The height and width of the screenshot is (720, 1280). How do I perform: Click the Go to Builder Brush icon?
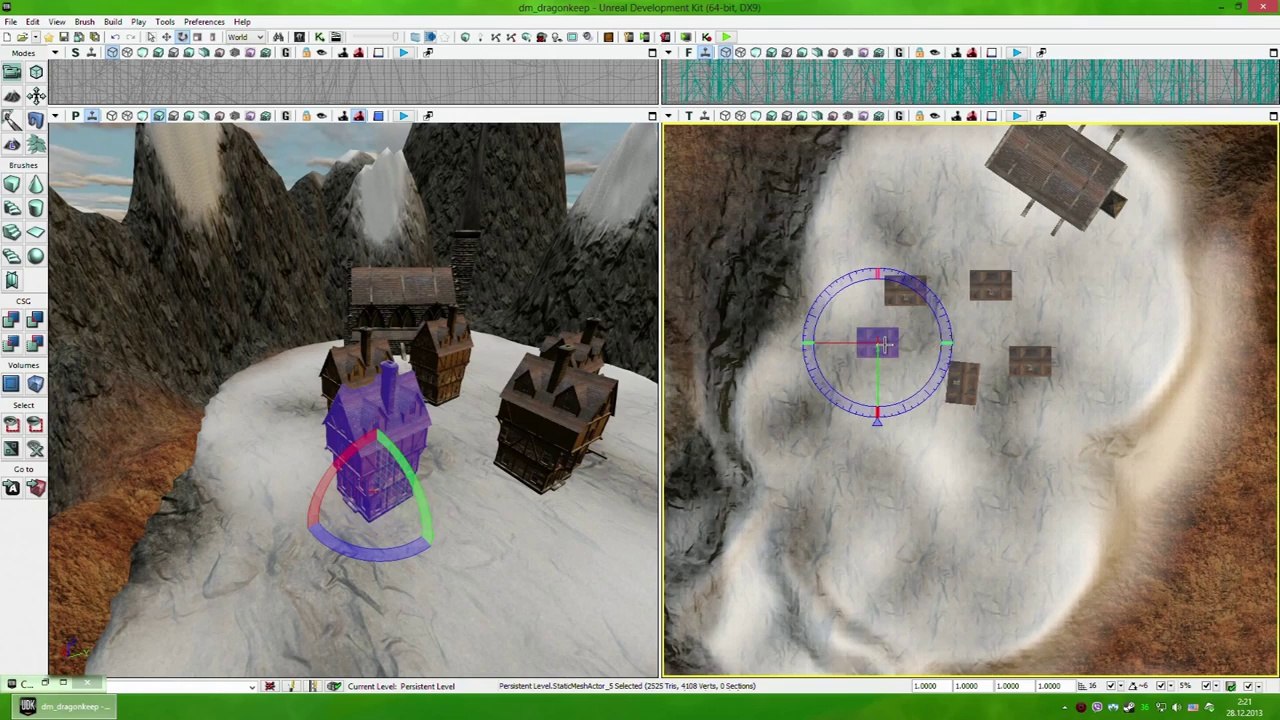[36, 488]
